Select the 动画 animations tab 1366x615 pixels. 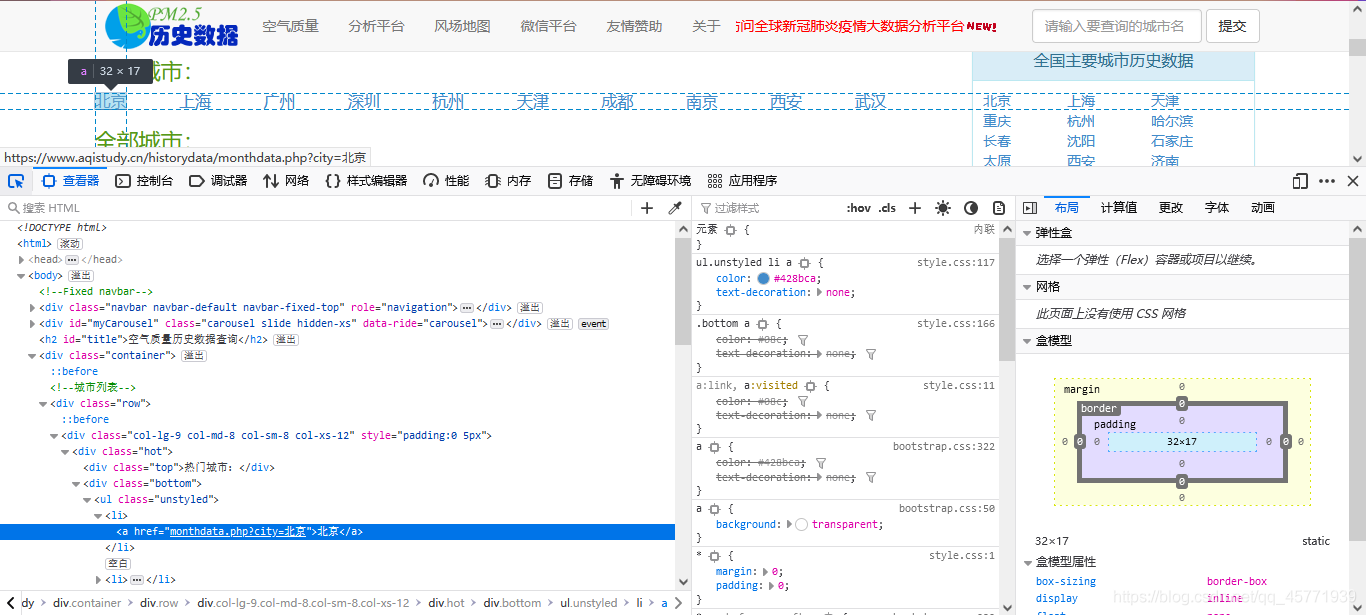[x=1263, y=208]
